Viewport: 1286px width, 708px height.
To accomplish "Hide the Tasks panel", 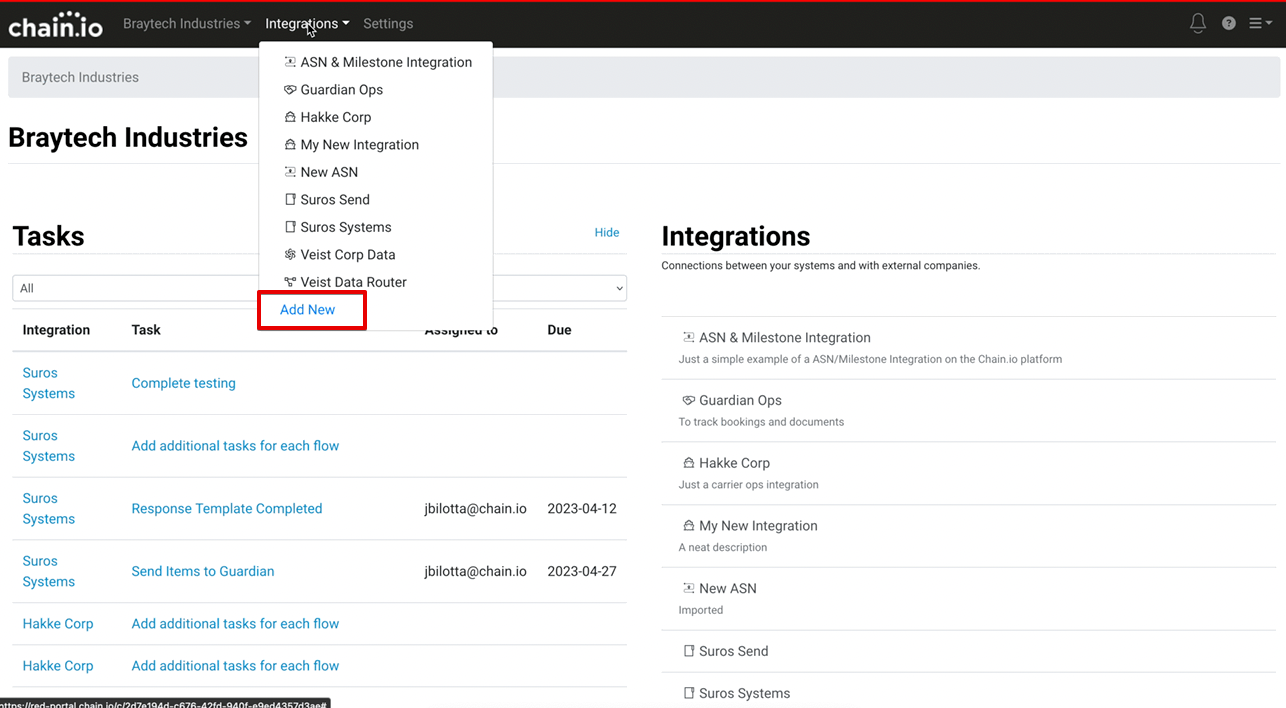I will 607,232.
